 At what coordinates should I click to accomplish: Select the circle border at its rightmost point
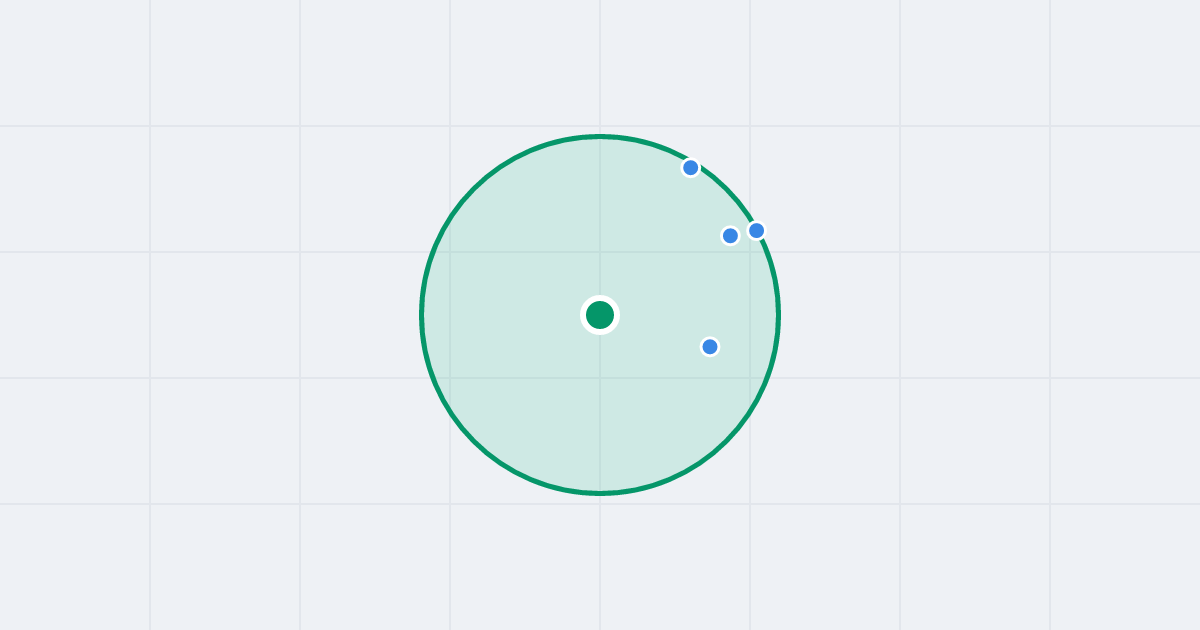click(x=778, y=315)
